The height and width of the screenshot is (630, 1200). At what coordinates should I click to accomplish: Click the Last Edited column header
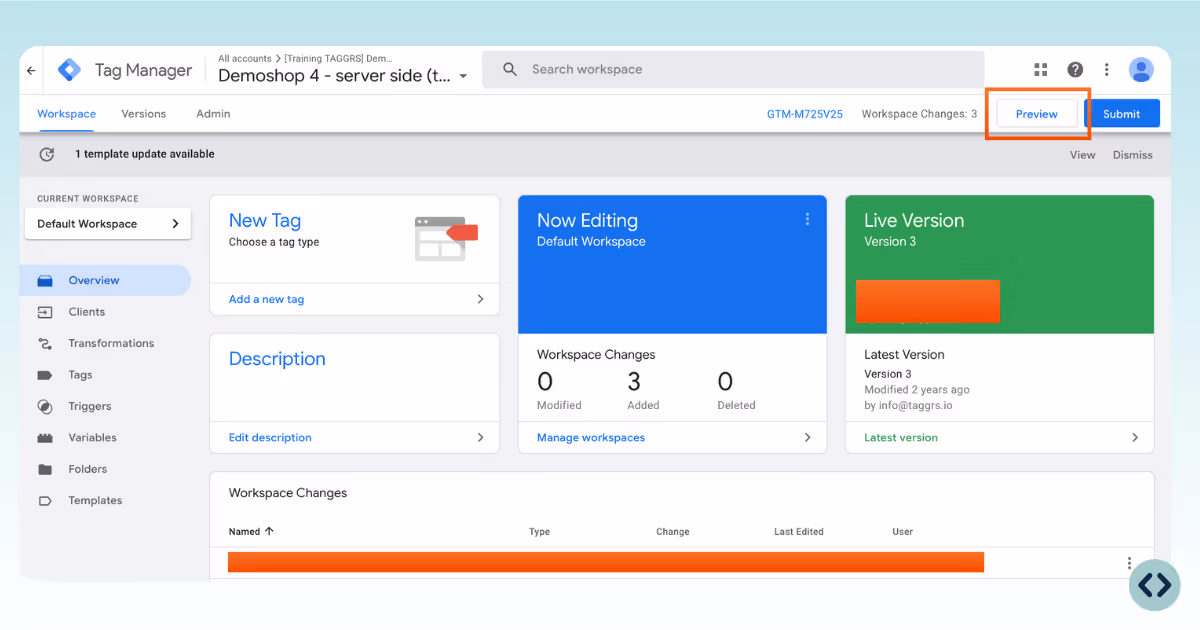(x=799, y=532)
